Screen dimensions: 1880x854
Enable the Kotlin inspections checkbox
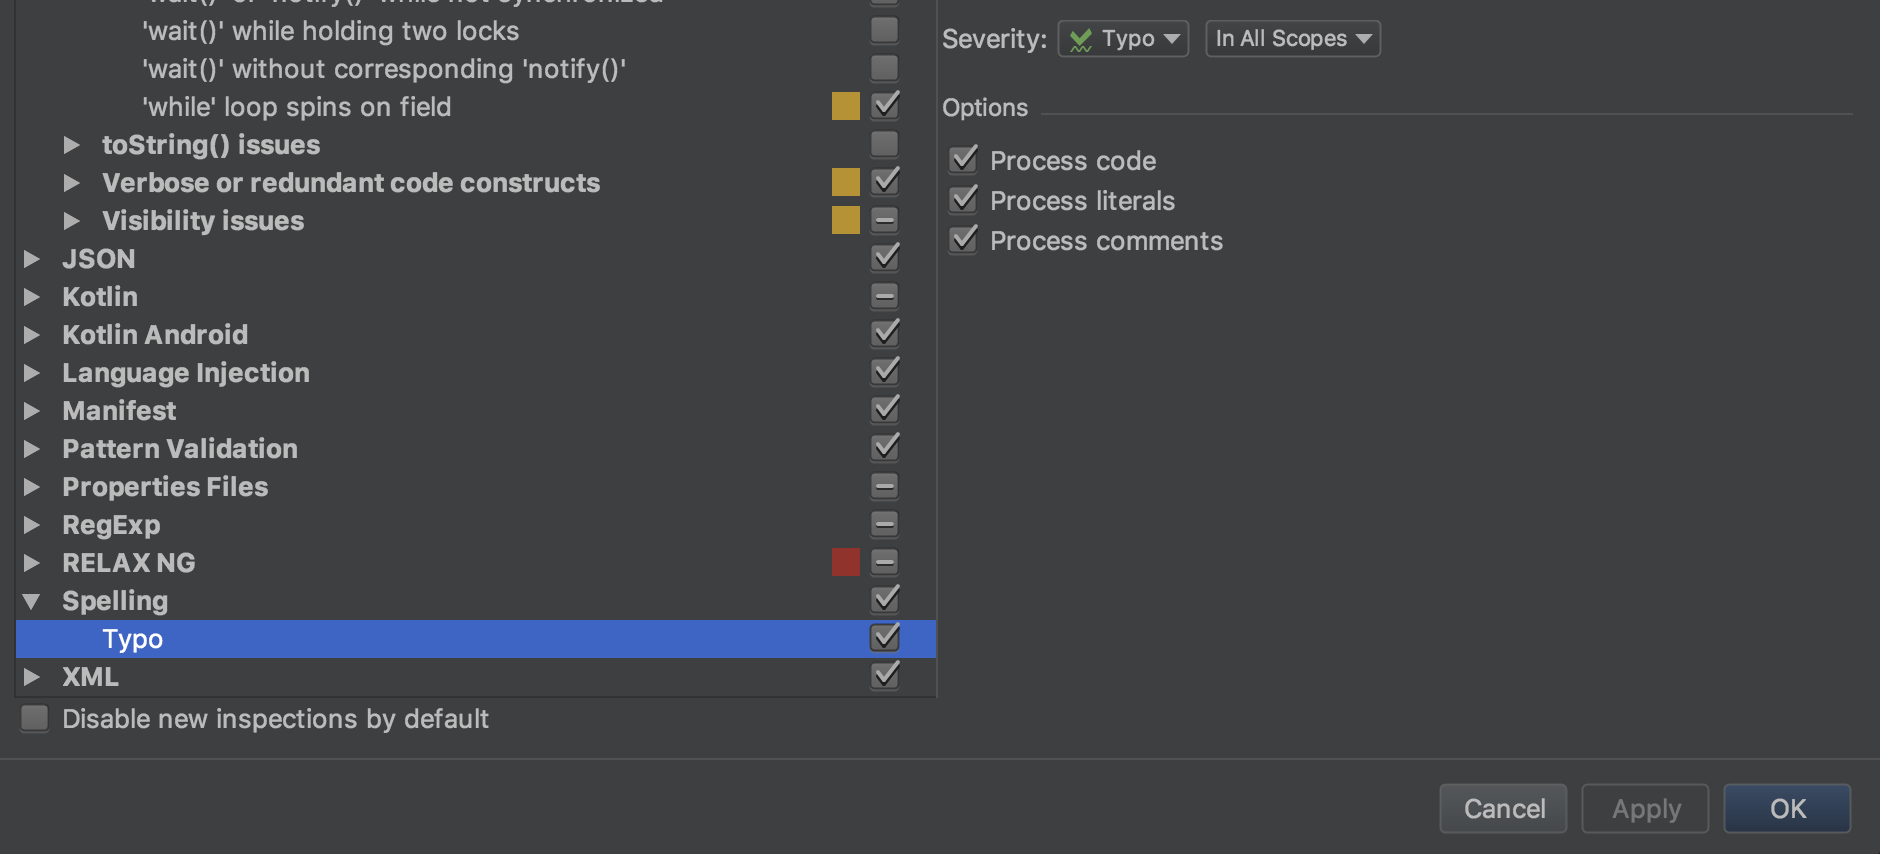click(884, 295)
